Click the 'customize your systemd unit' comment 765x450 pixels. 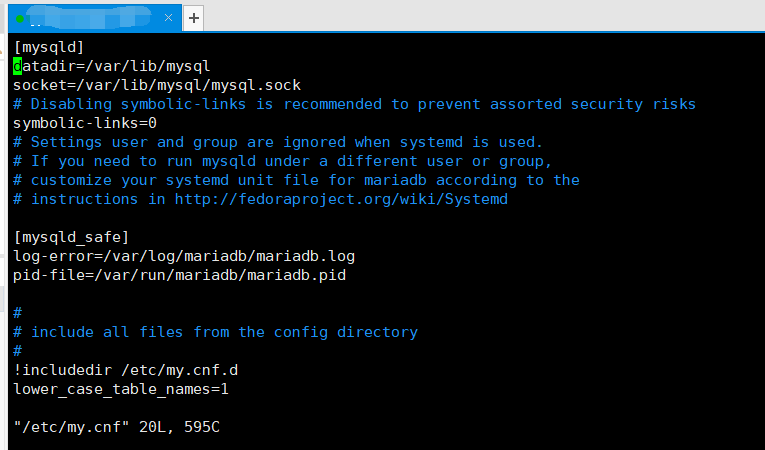click(296, 180)
